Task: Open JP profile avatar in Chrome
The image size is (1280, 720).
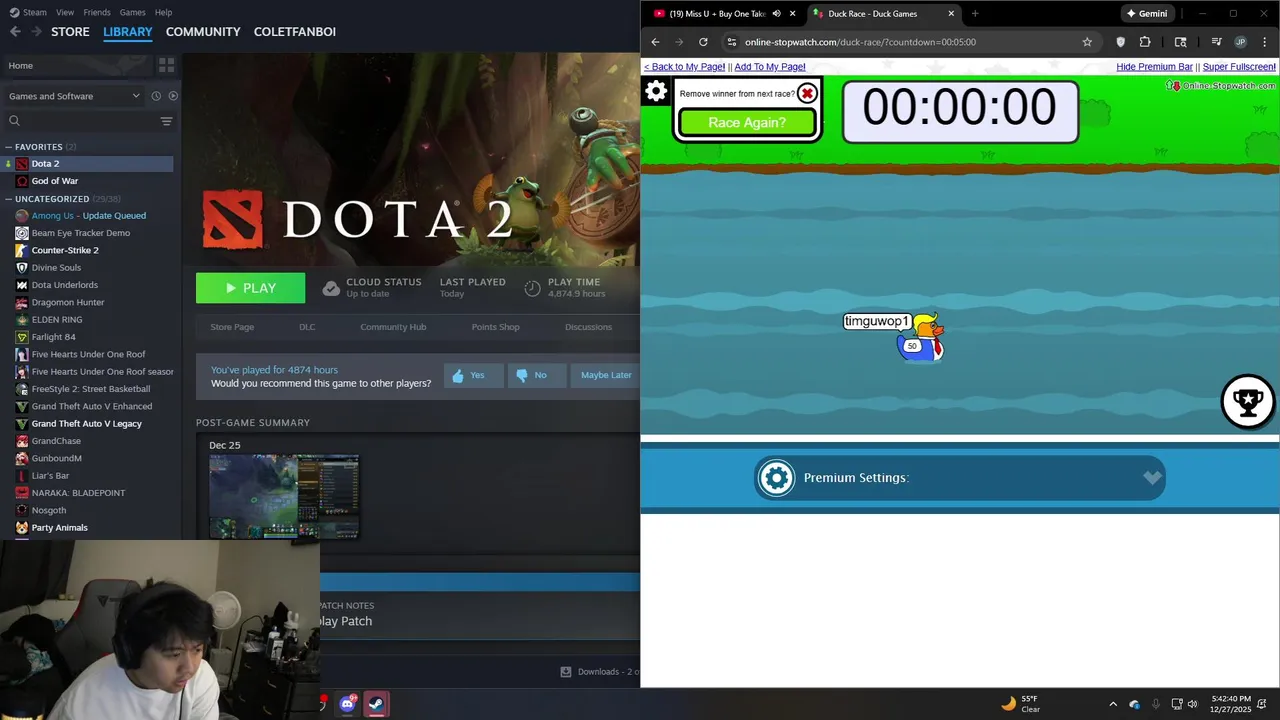Action: click(1240, 42)
